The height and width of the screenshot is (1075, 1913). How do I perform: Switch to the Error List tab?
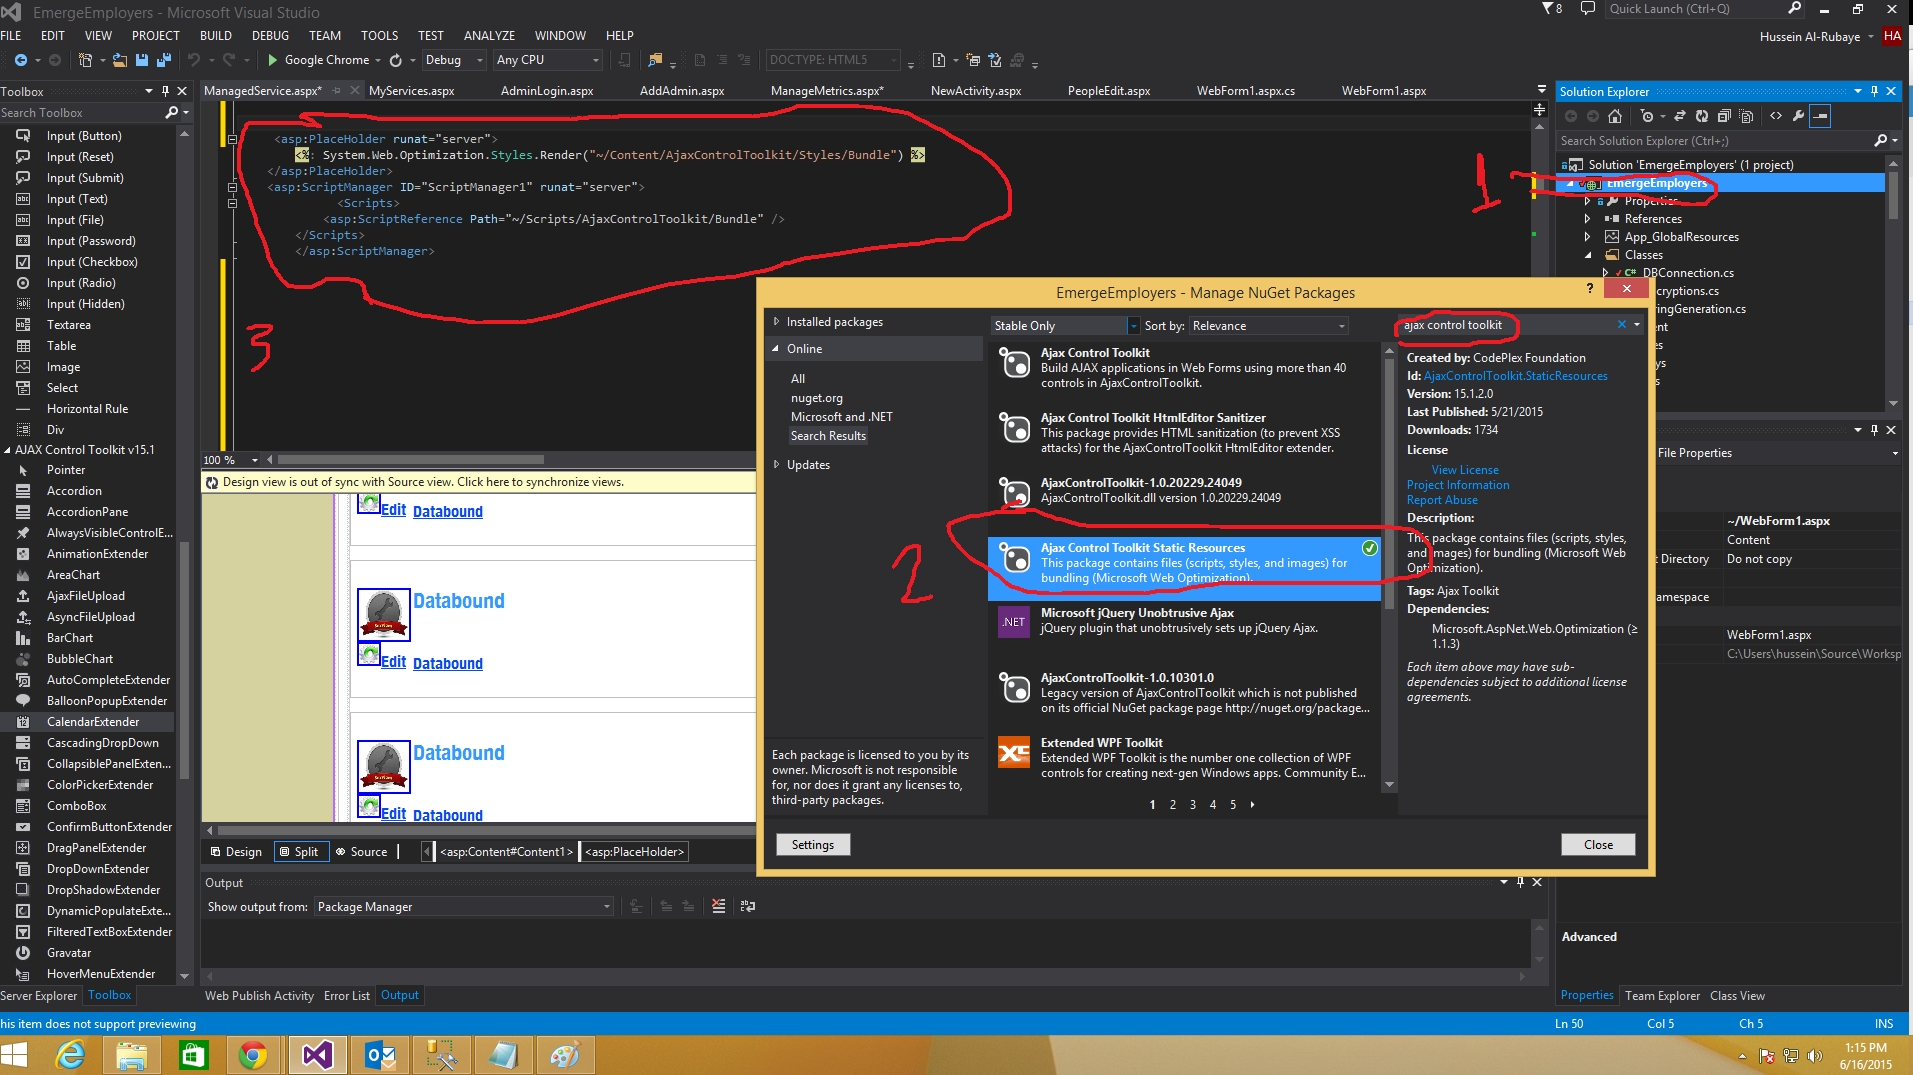[346, 996]
